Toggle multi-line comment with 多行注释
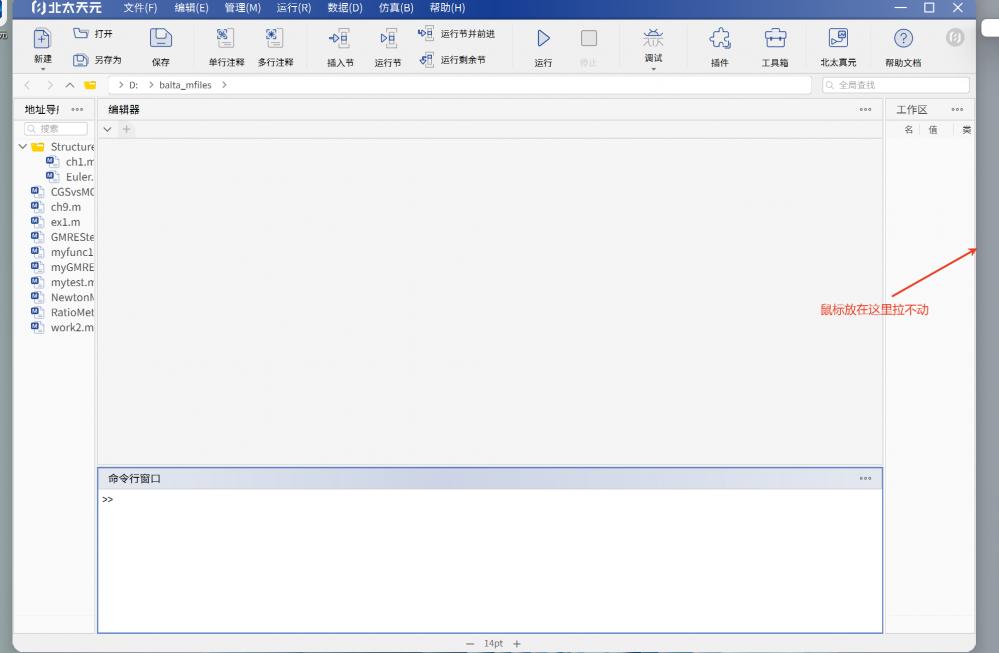This screenshot has width=999, height=653. coord(273,45)
